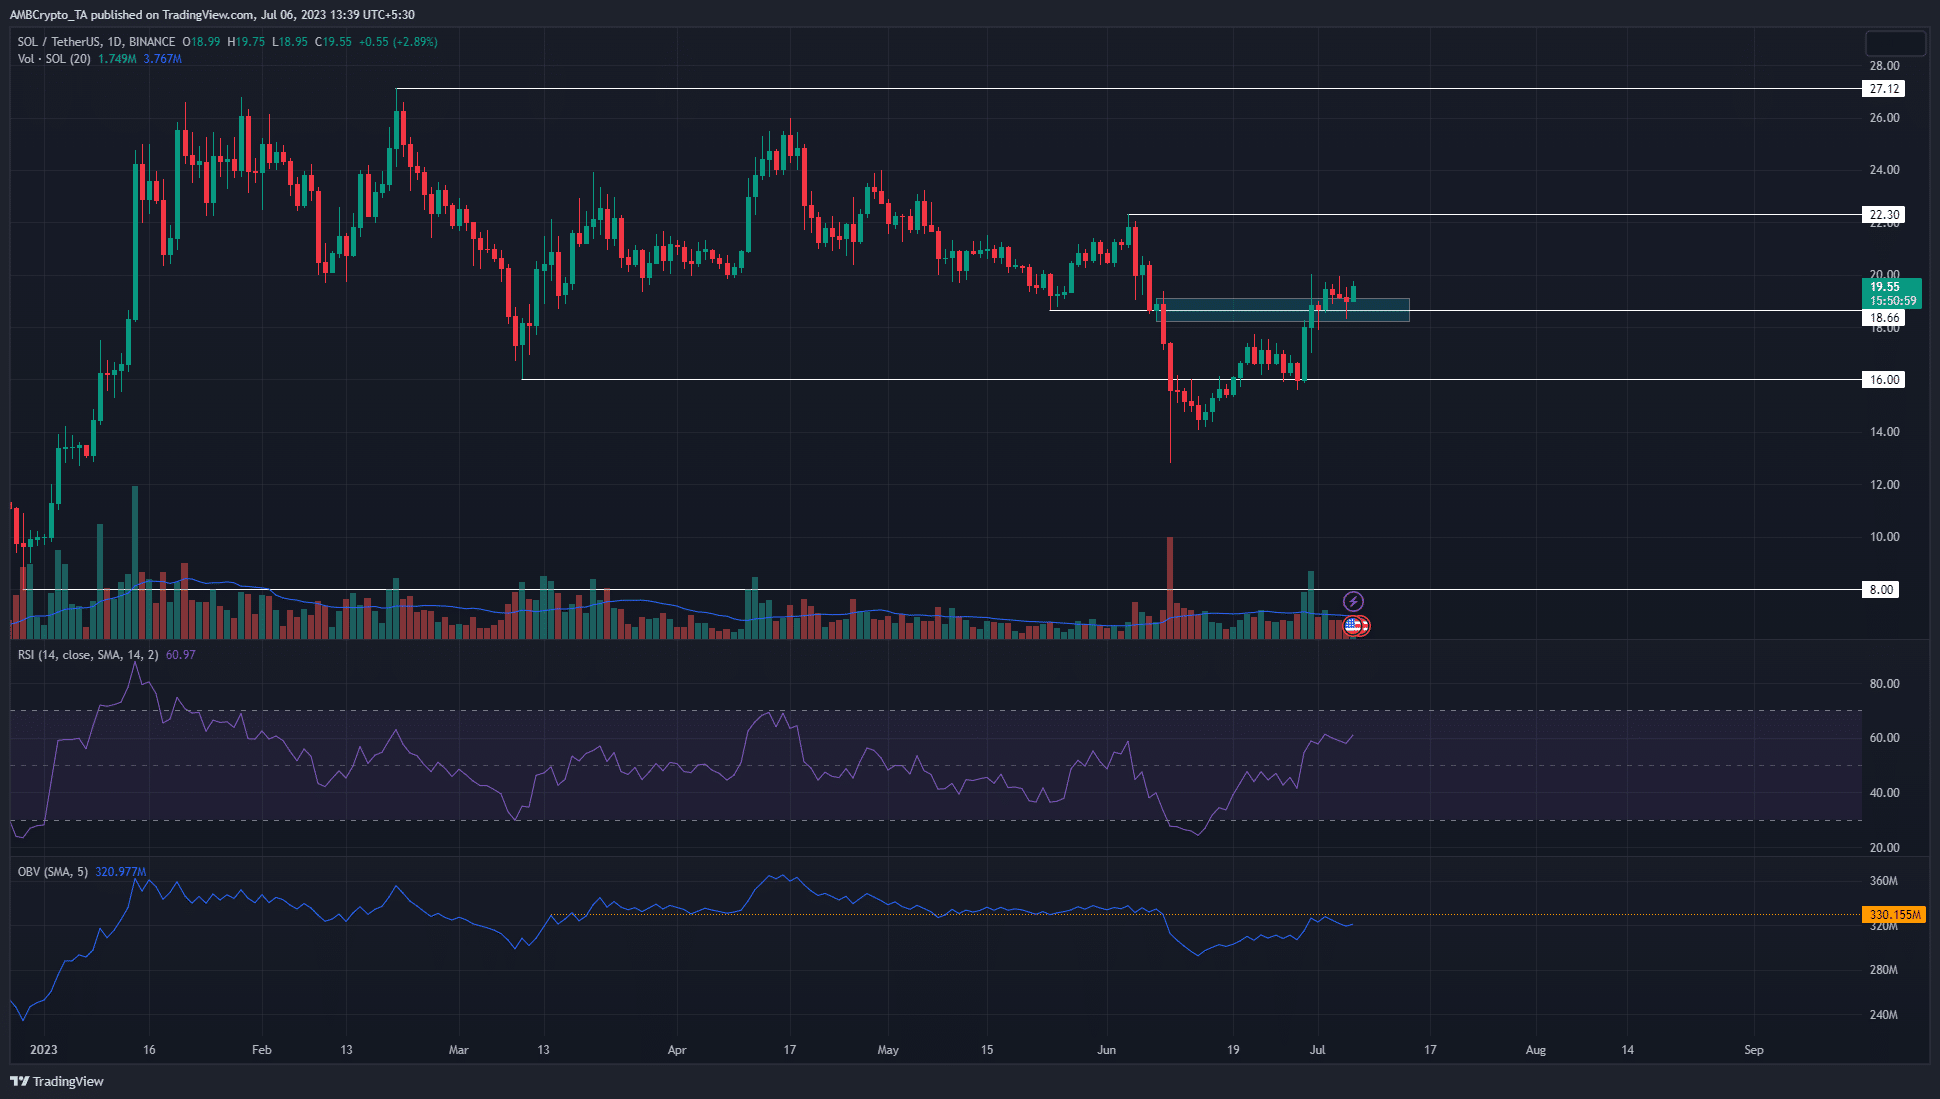Image resolution: width=1940 pixels, height=1099 pixels.
Task: Click the 18.66 price level label
Action: coord(1884,318)
